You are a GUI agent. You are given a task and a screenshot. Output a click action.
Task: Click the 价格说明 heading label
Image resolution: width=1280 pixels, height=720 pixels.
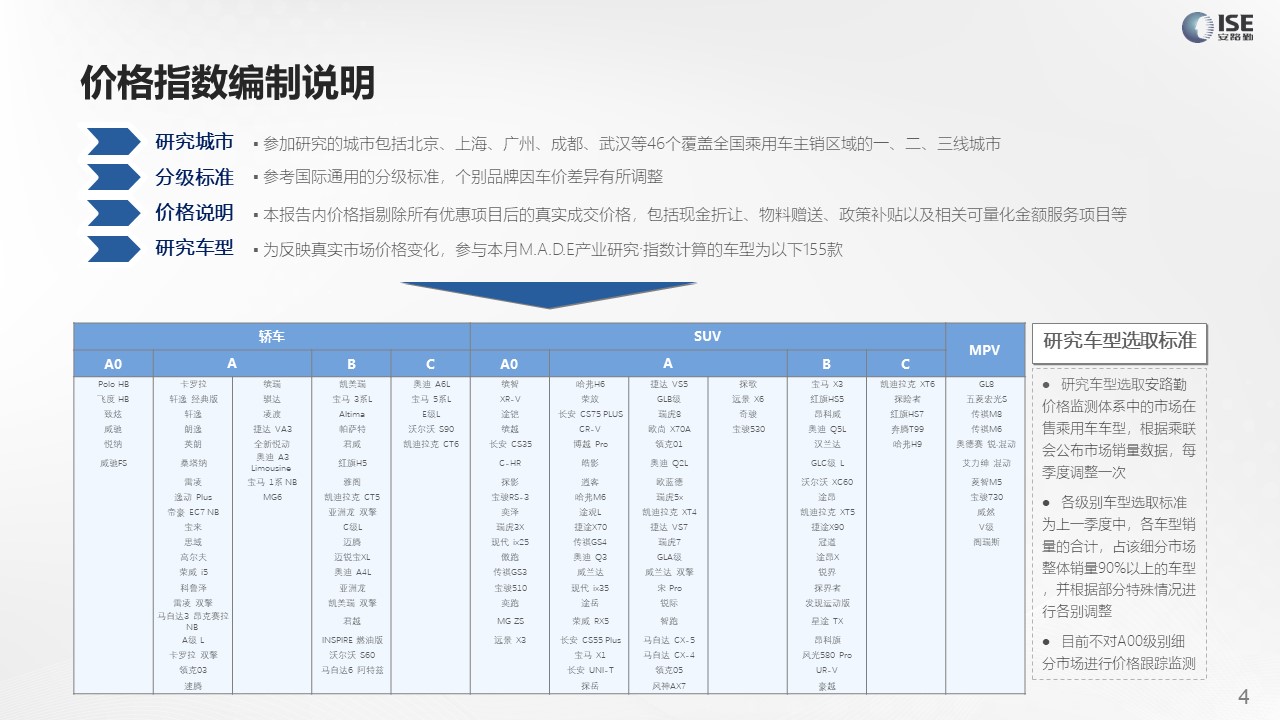pyautogui.click(x=194, y=213)
